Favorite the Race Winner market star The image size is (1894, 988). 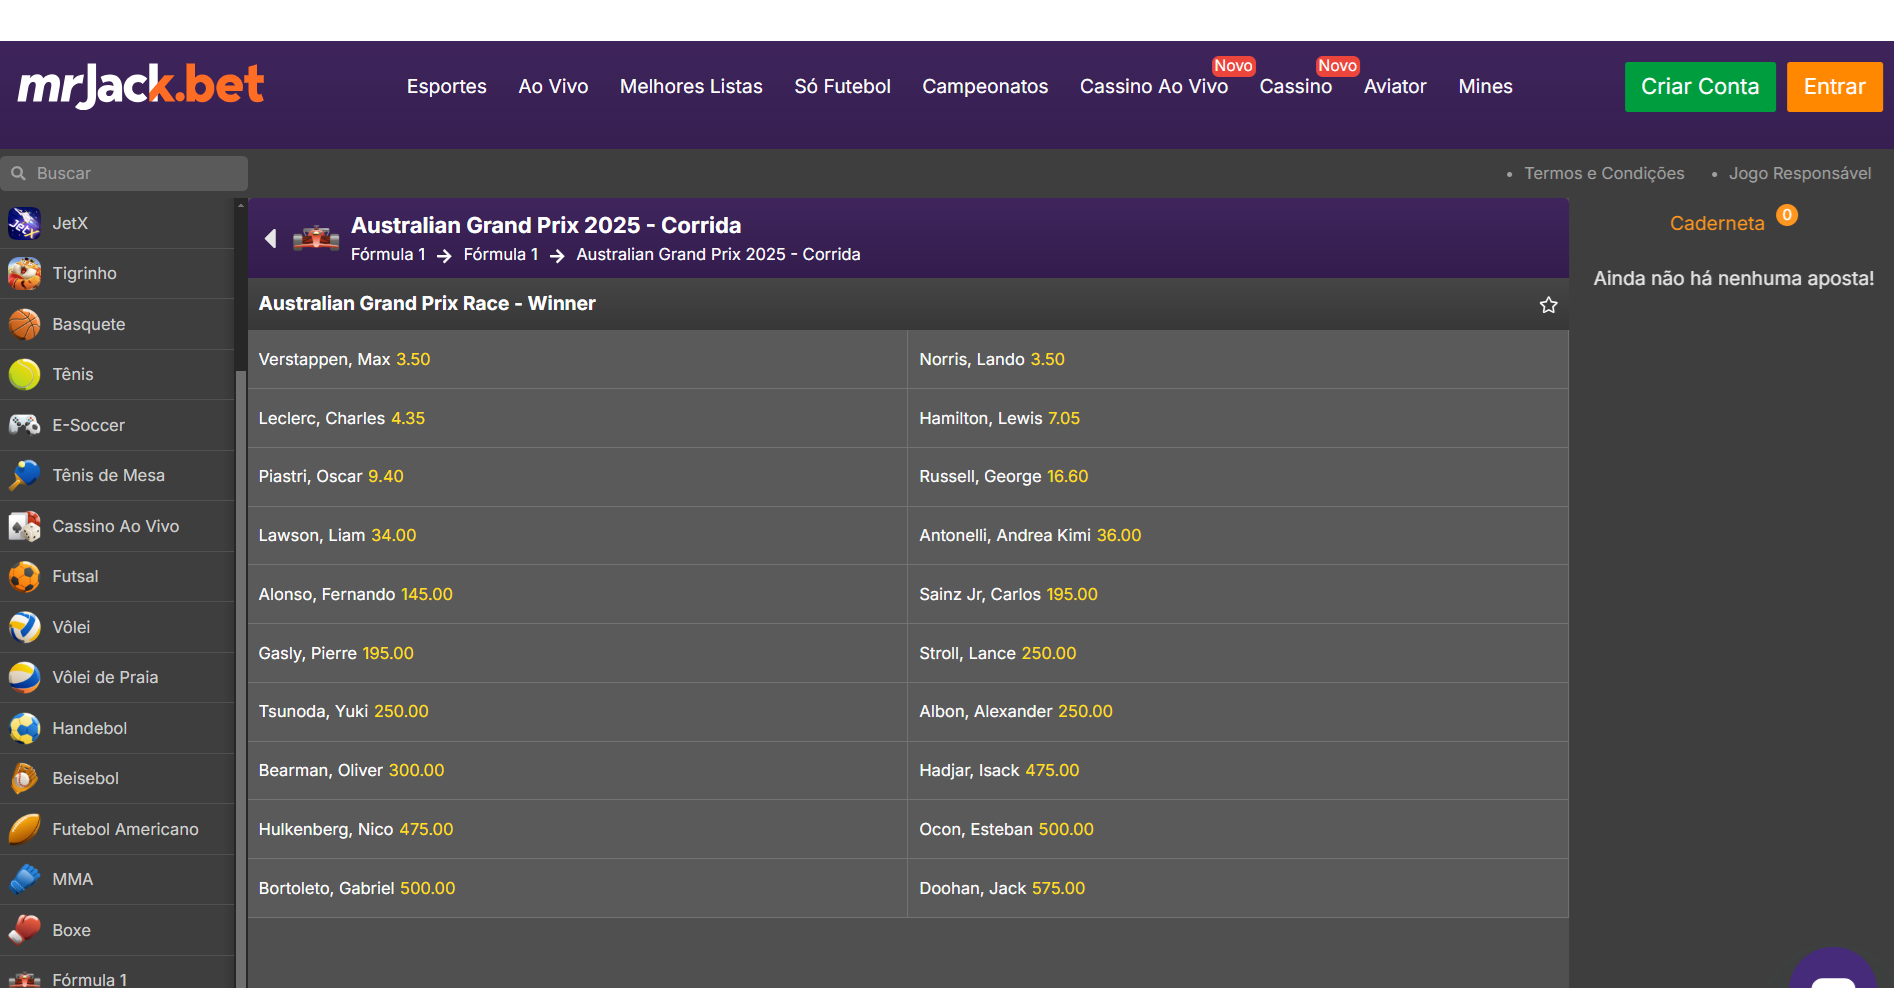click(1548, 305)
